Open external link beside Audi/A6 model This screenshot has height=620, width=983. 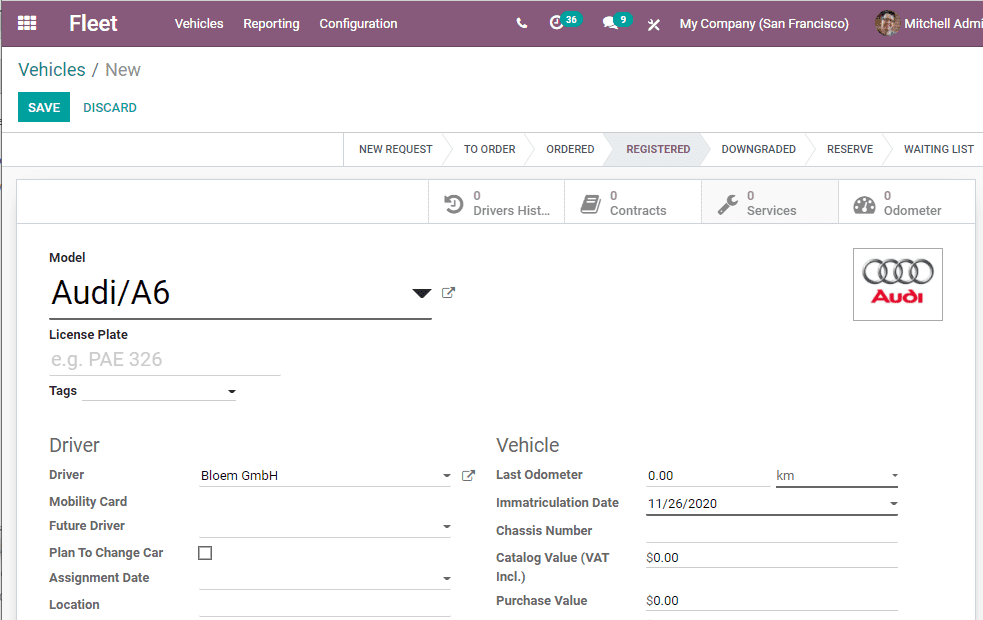tap(448, 293)
